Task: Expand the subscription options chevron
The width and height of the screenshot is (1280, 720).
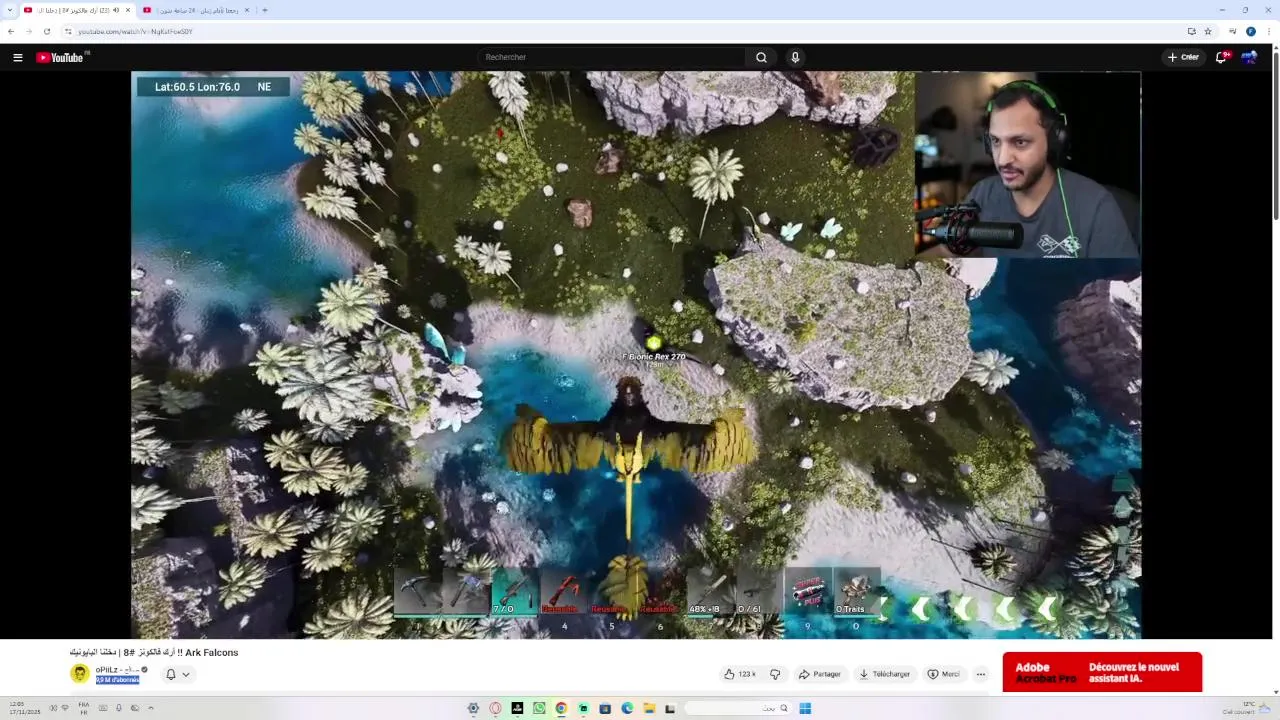Action: (x=186, y=674)
